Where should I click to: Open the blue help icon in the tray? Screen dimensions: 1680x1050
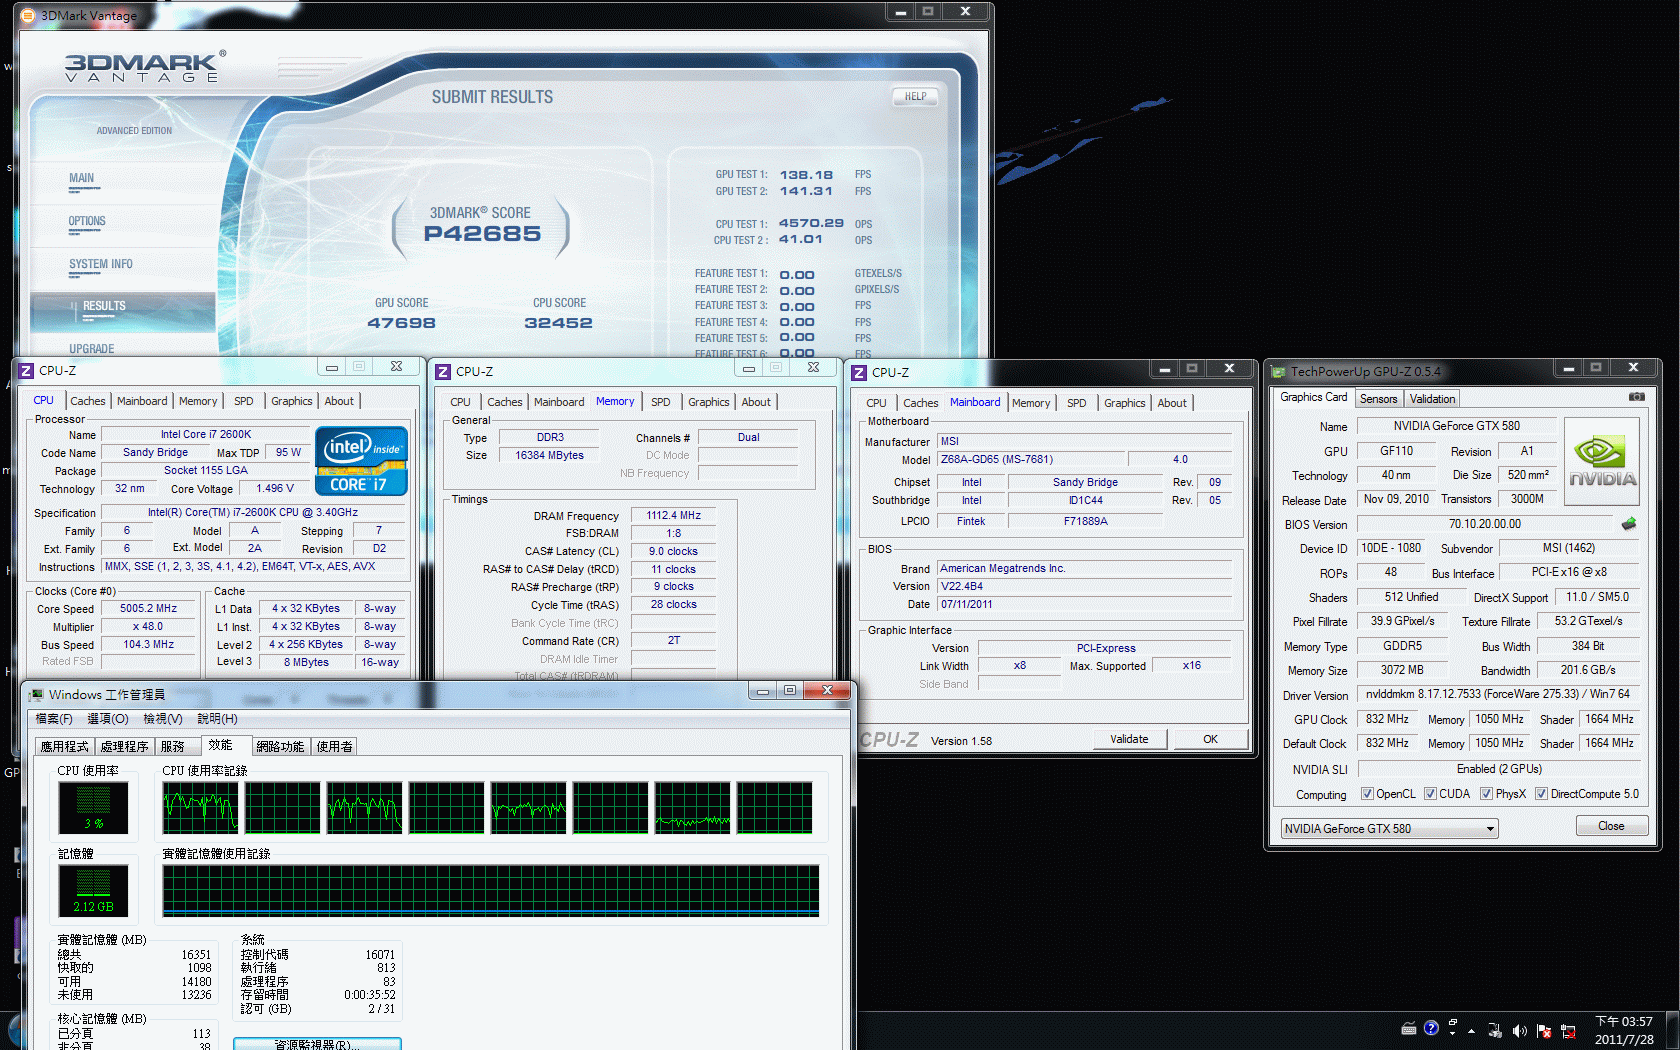click(x=1431, y=1028)
